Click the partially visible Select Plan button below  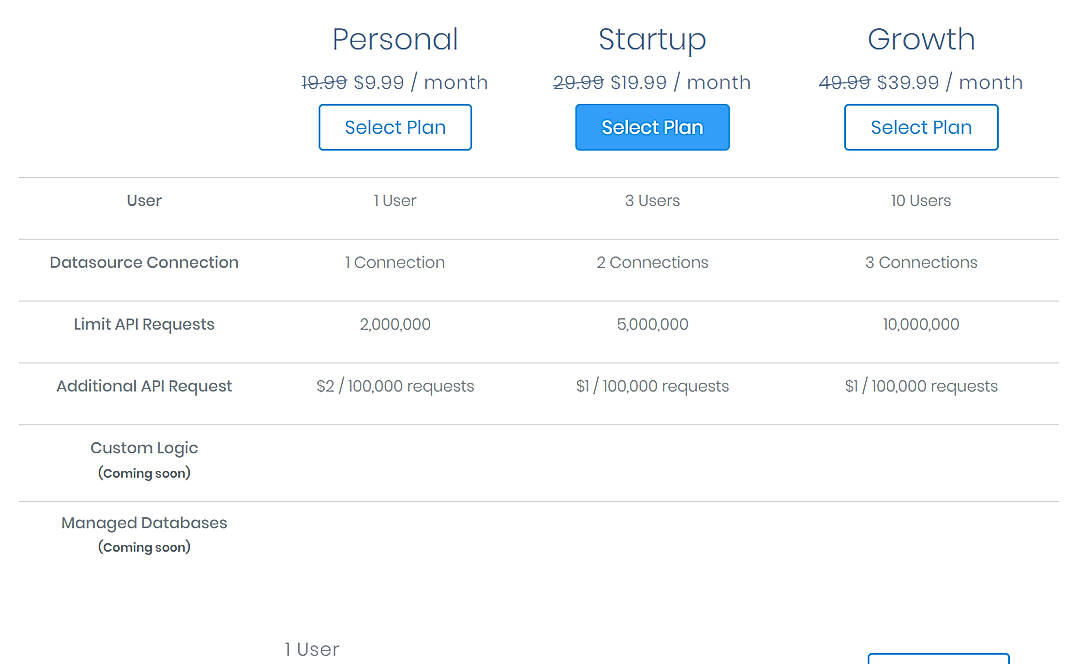click(x=937, y=658)
